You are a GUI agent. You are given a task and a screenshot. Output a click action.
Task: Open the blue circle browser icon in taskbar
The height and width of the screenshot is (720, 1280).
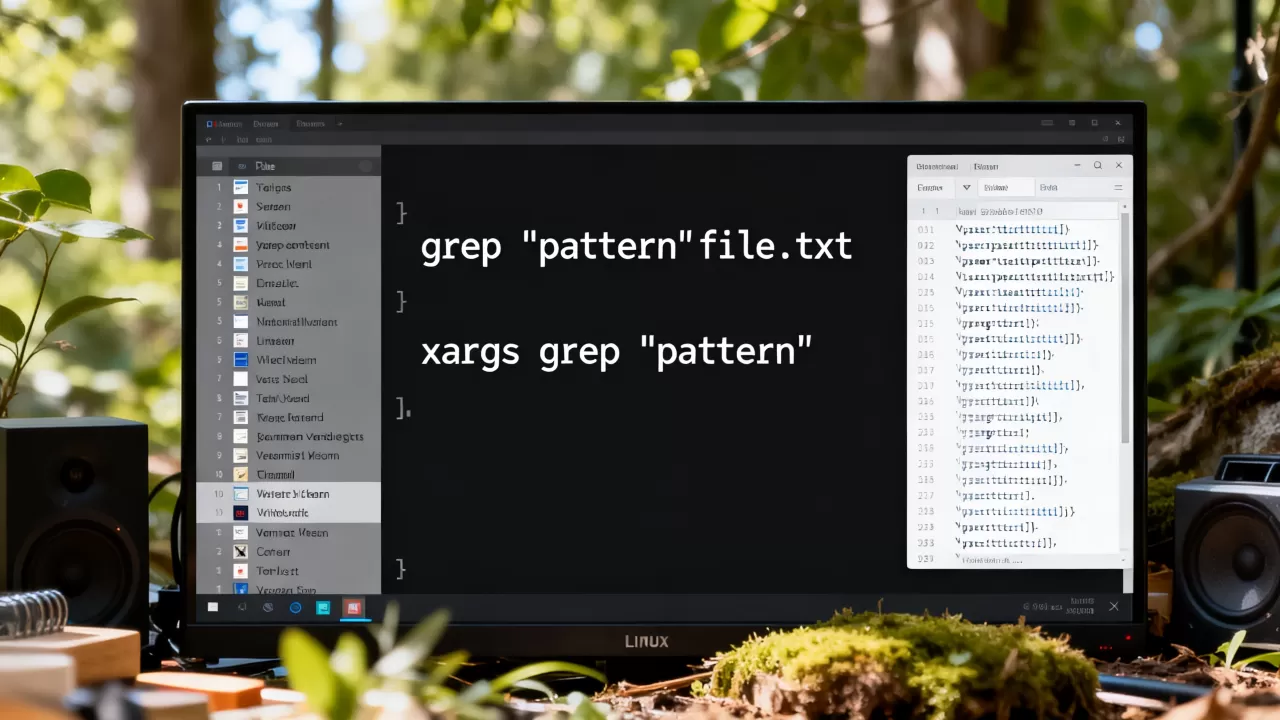coord(295,607)
